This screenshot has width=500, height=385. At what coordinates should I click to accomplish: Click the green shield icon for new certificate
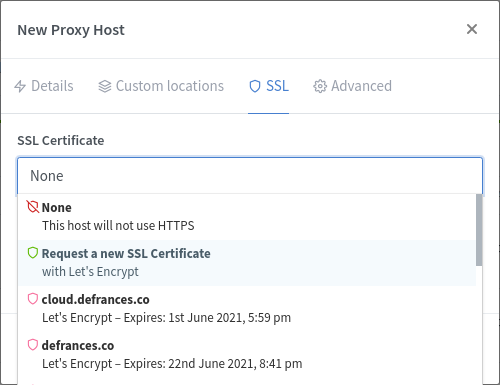33,253
